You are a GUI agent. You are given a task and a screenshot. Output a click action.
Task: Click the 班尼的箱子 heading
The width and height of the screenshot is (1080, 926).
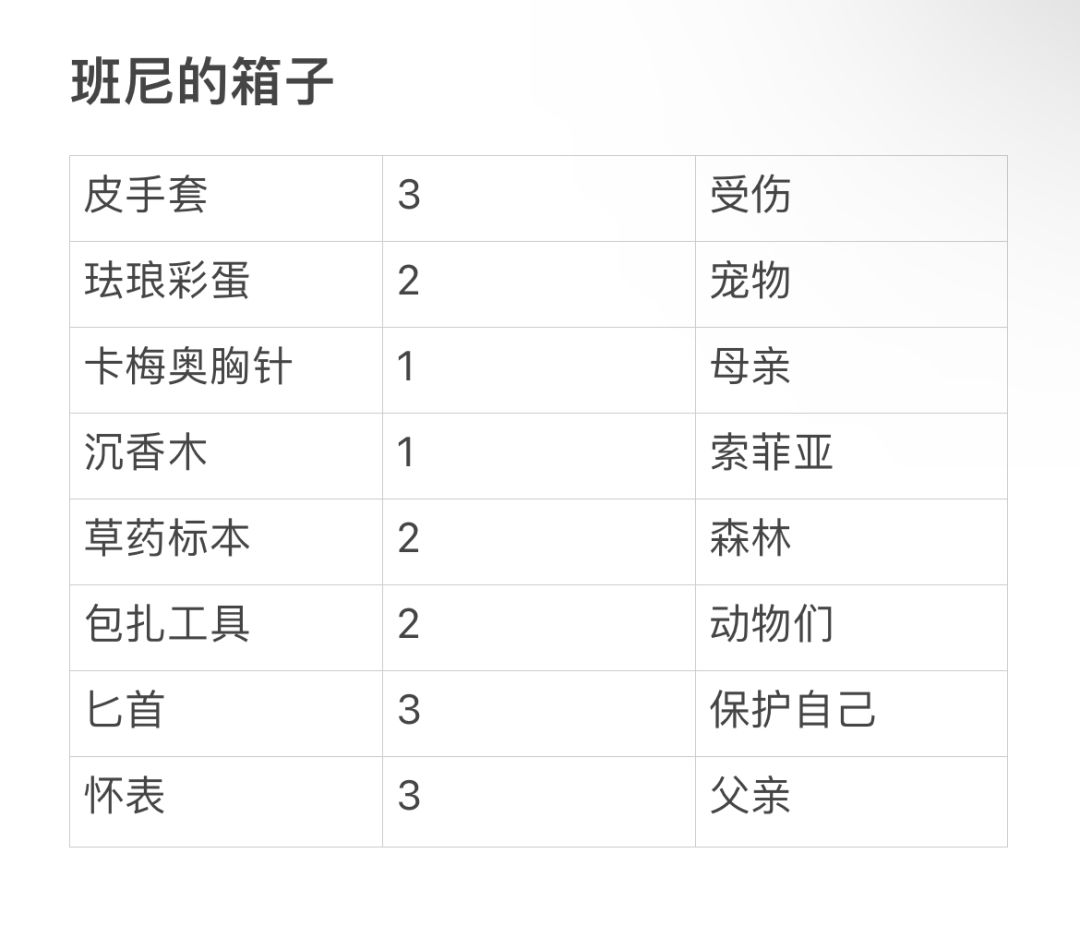click(x=202, y=82)
